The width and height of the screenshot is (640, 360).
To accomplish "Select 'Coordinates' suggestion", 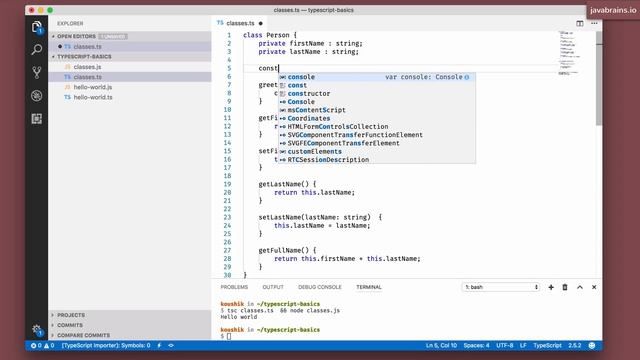I will (377, 118).
